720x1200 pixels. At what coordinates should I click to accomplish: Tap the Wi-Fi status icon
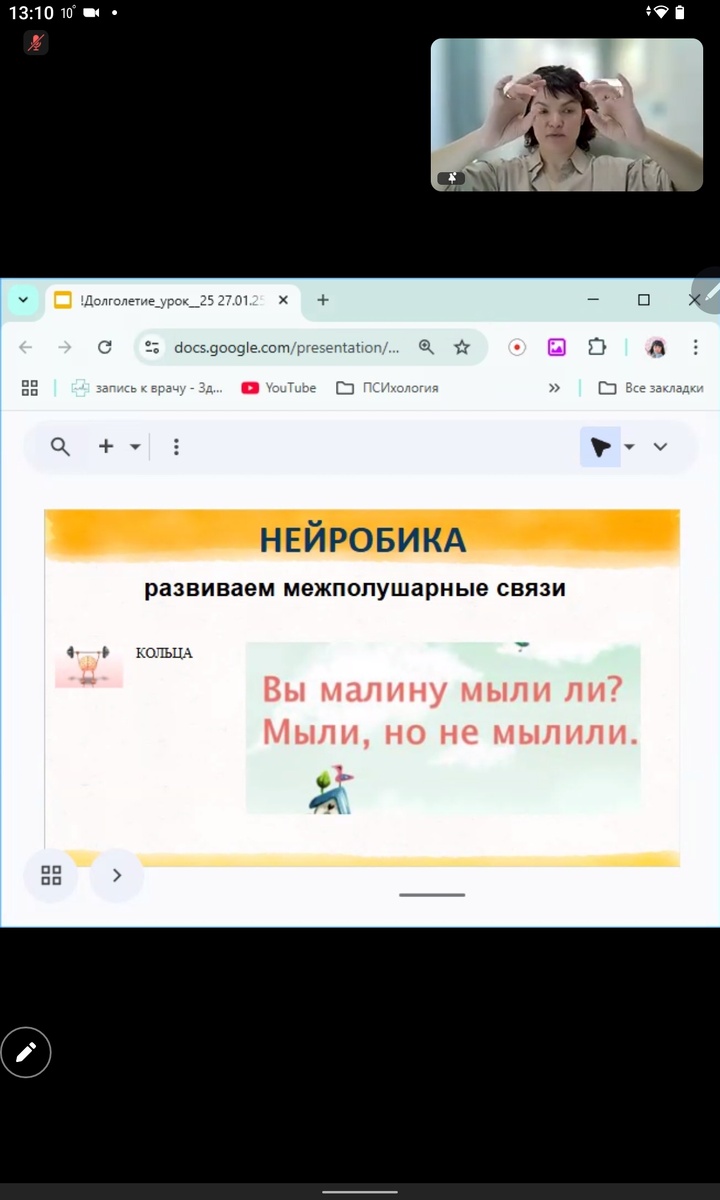coord(660,12)
